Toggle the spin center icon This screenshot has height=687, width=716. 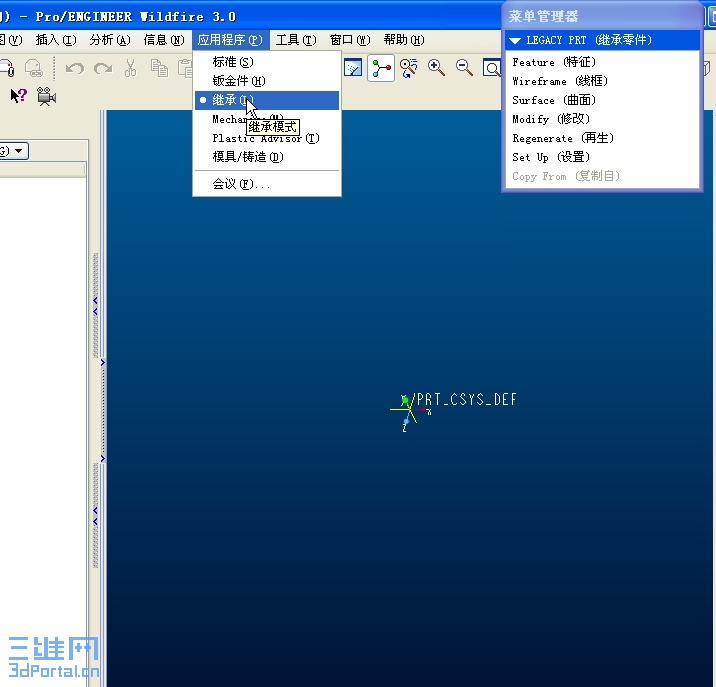(x=381, y=68)
